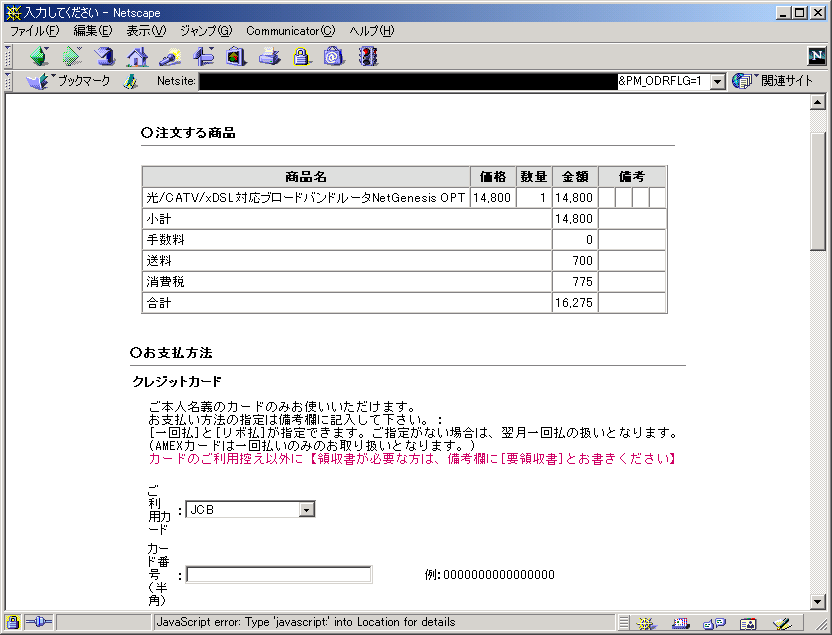Open the 編集(E) menu

tap(93, 31)
